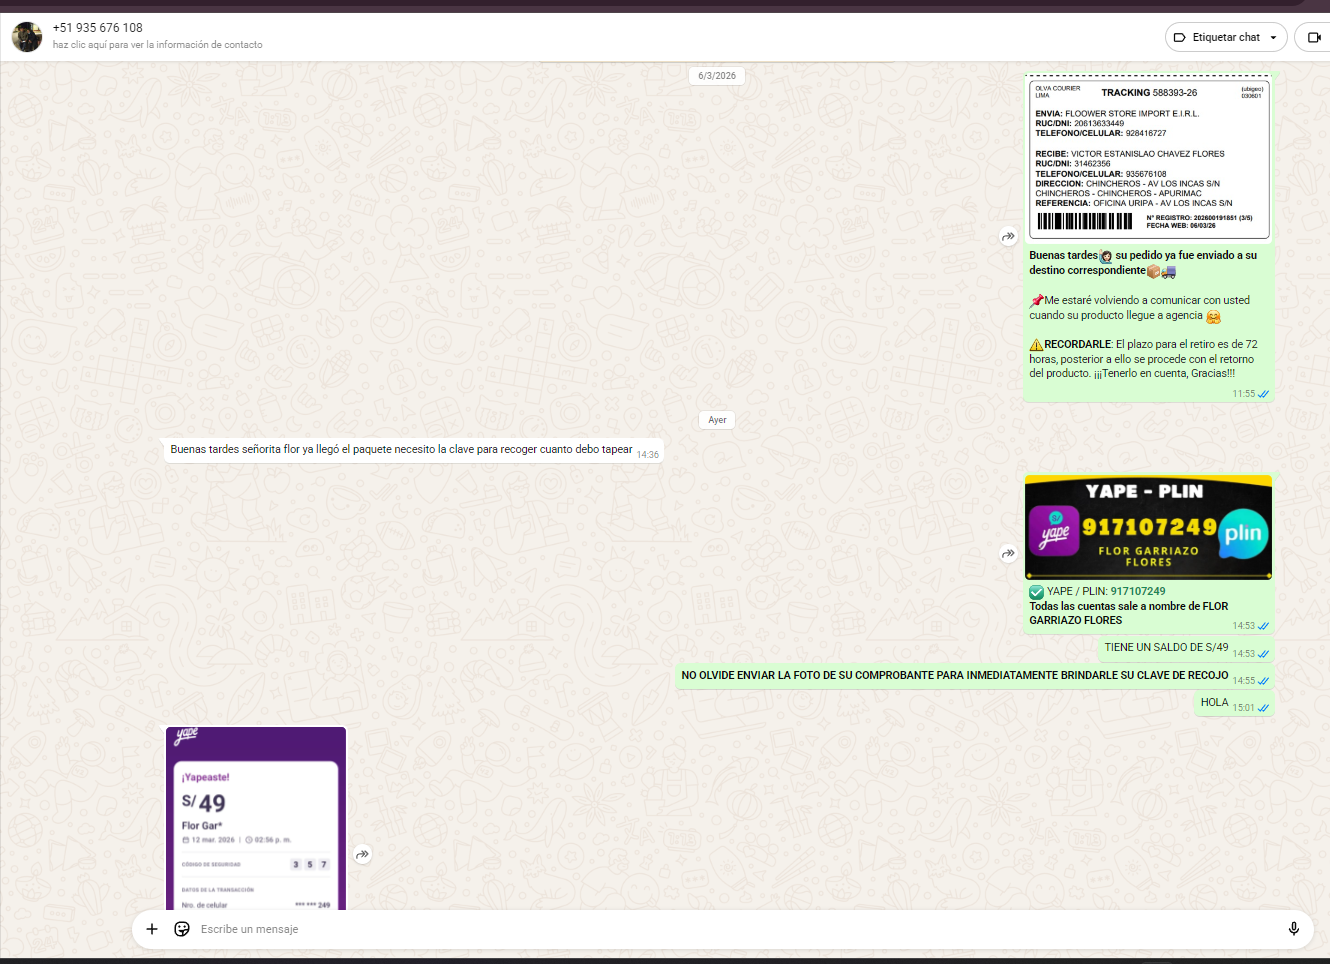Open the contact's profile picture
This screenshot has width=1330, height=964.
[27, 37]
